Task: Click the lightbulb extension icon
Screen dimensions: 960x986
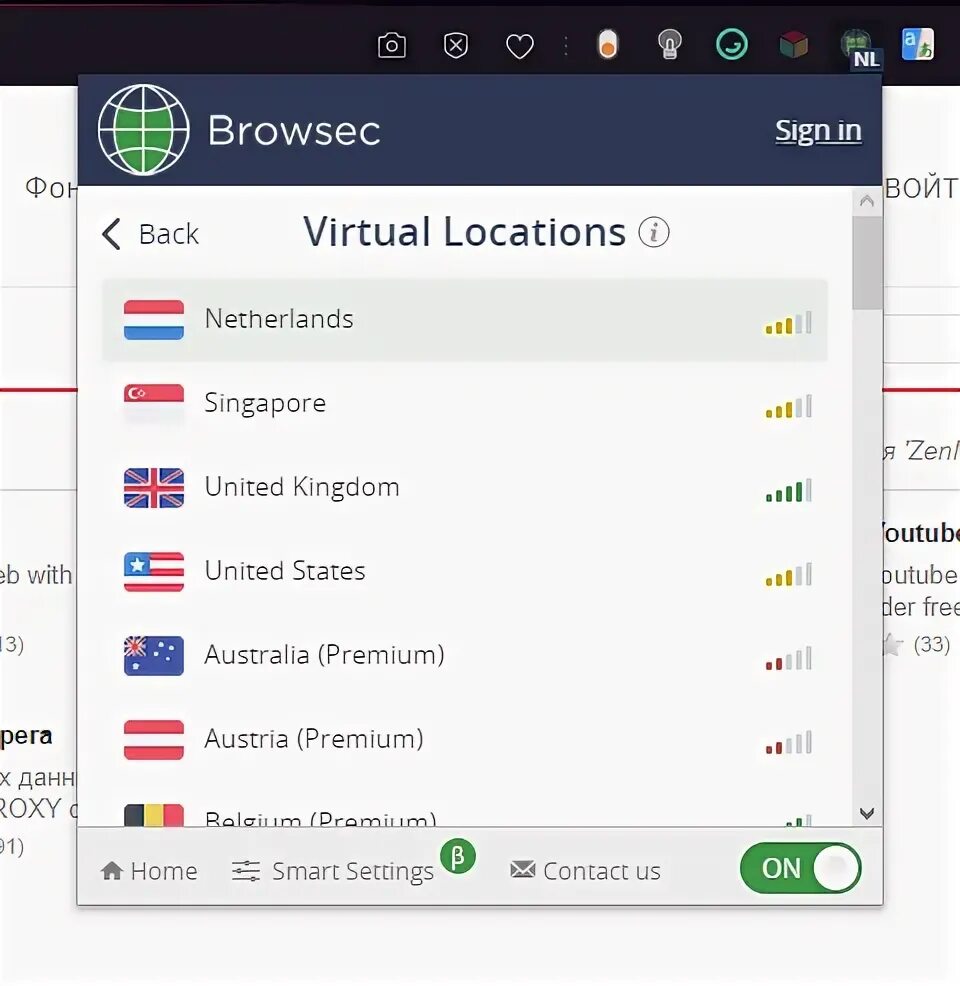Action: tap(670, 44)
